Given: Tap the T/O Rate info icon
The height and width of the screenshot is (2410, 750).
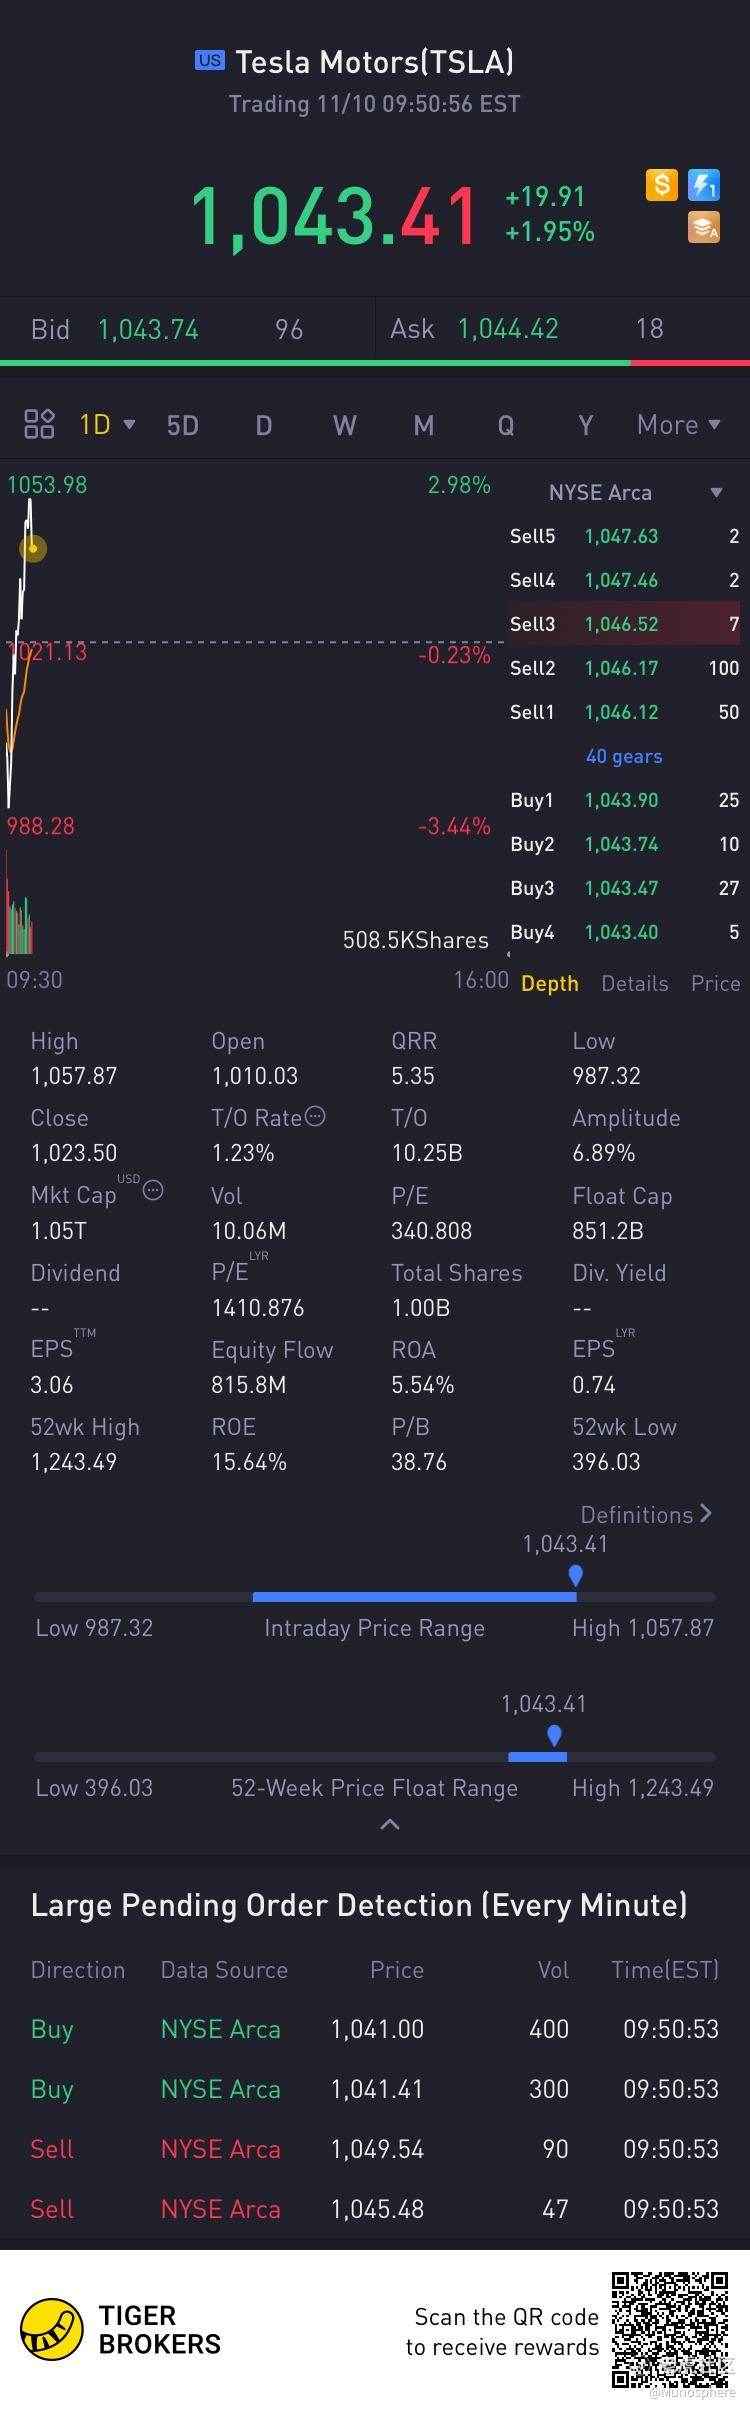Looking at the screenshot, I should click(315, 1117).
